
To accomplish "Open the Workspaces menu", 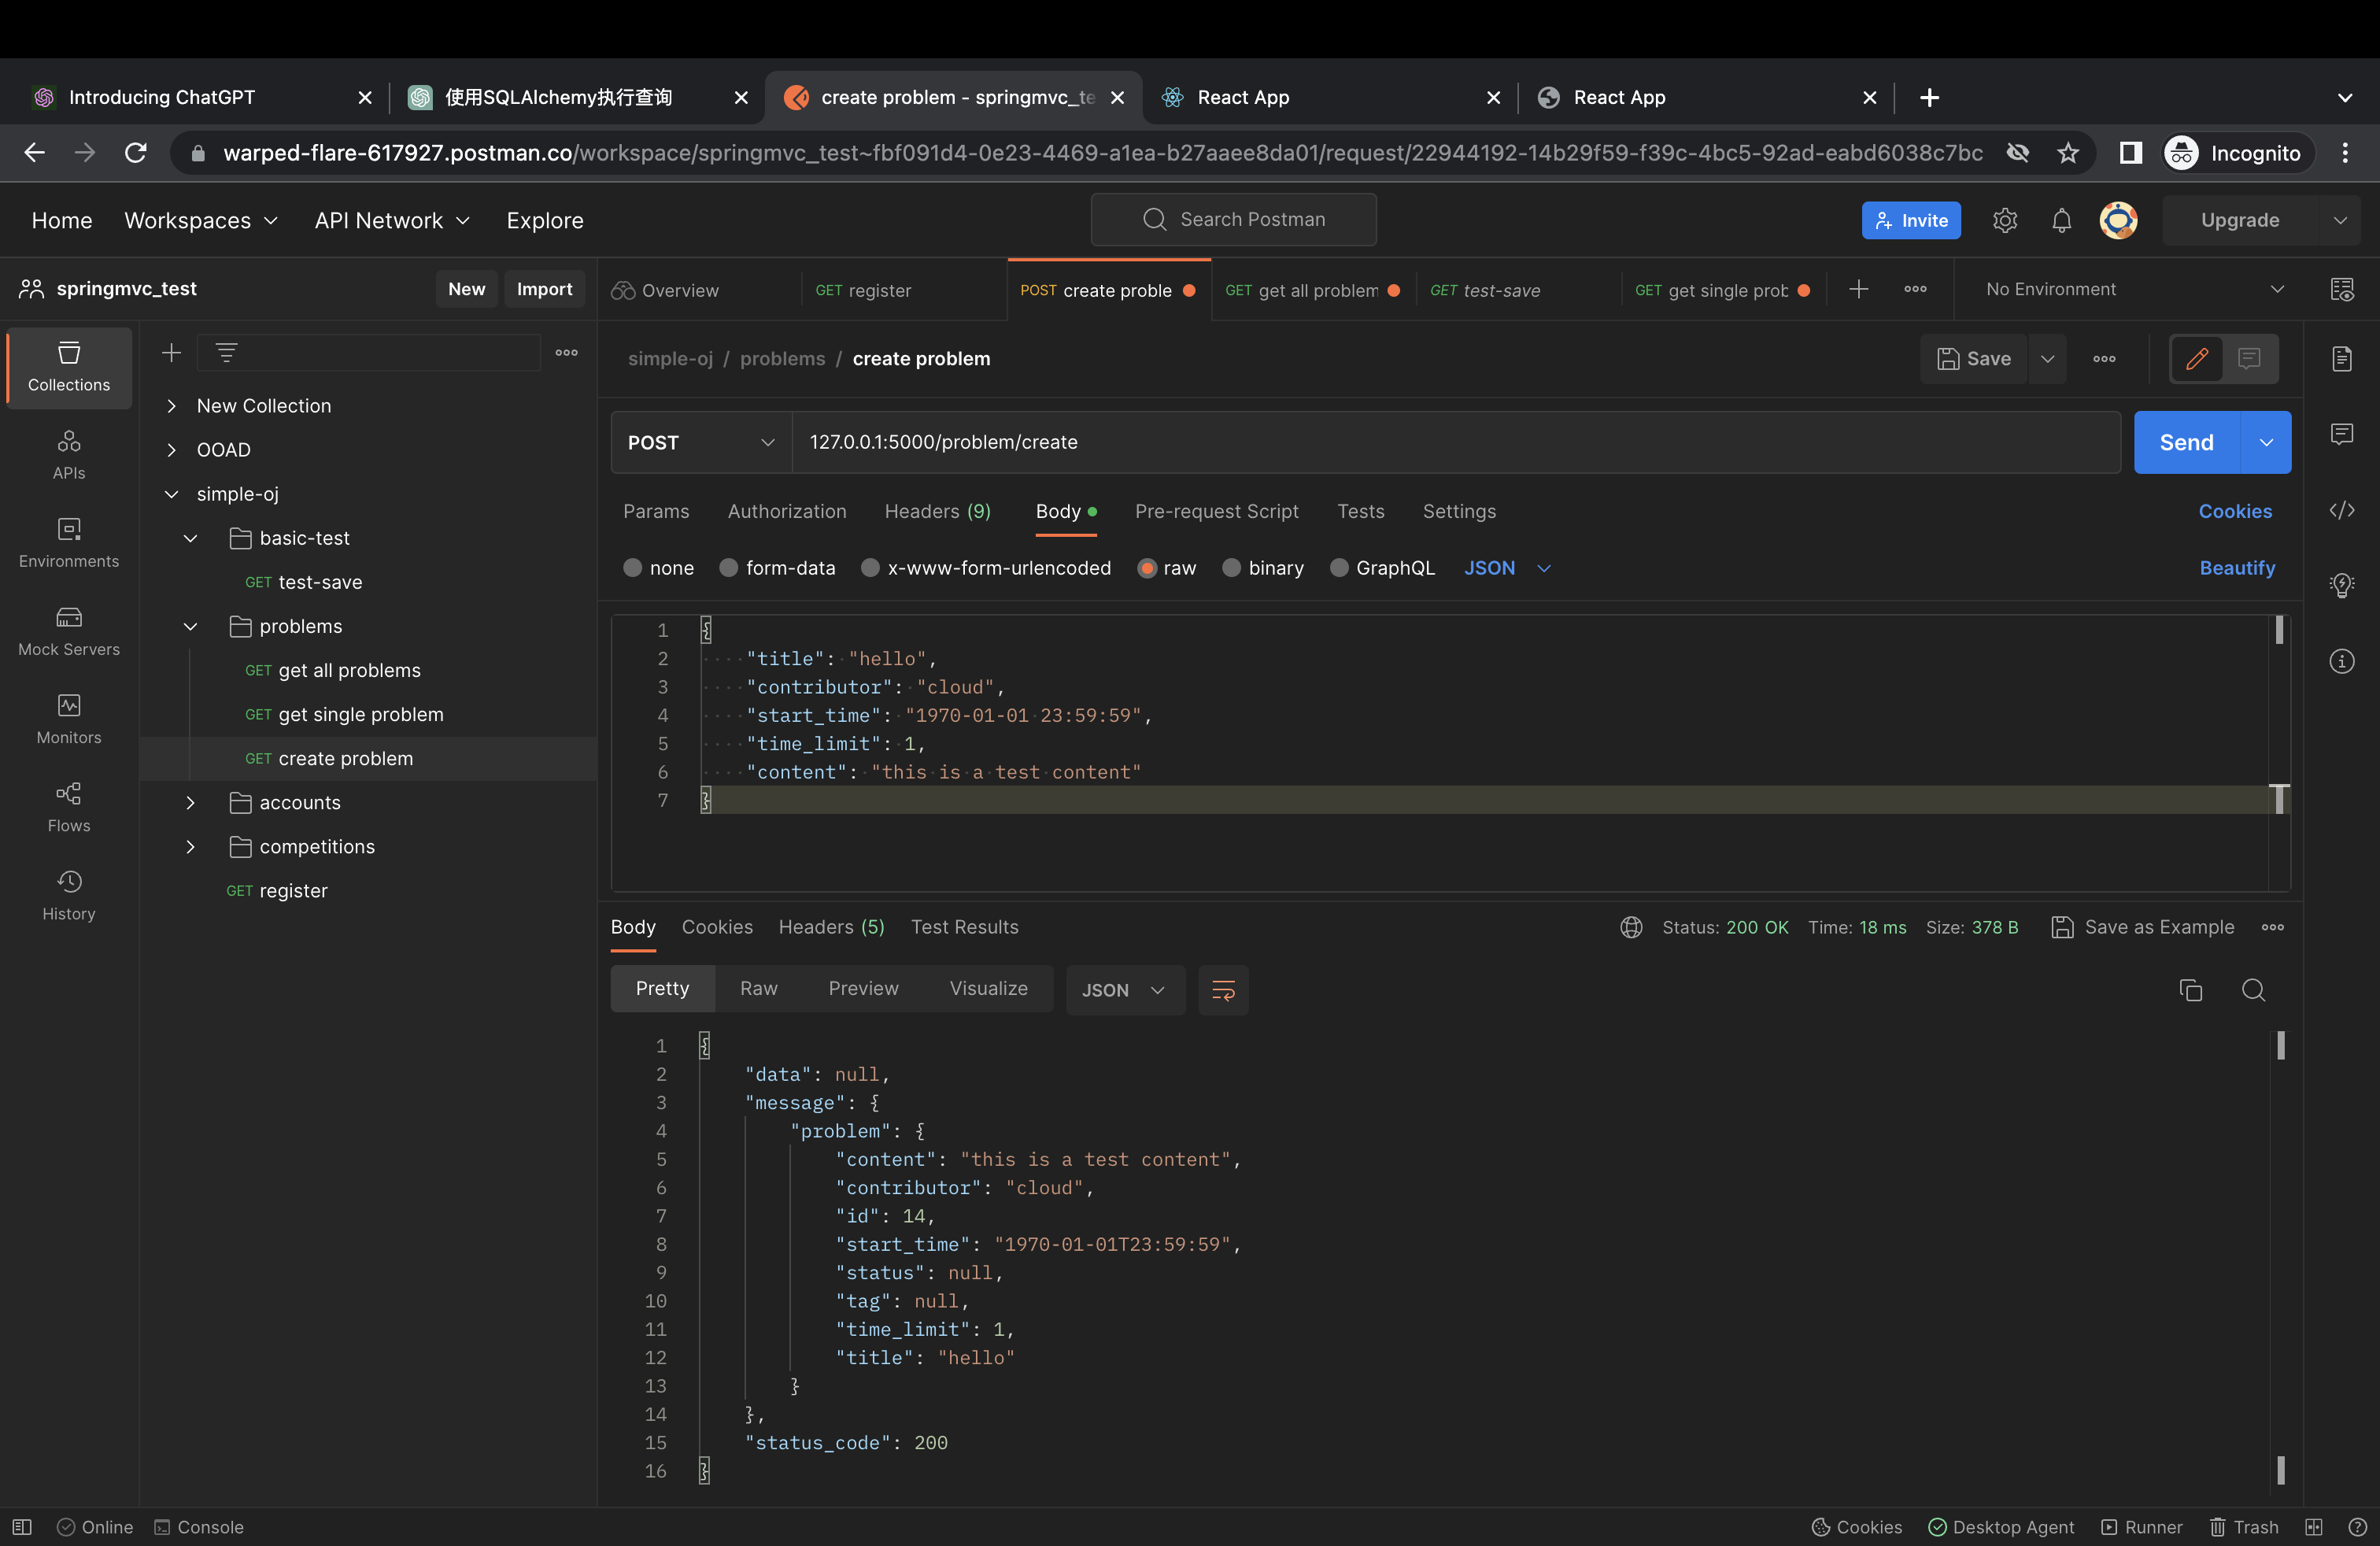I will [x=200, y=220].
